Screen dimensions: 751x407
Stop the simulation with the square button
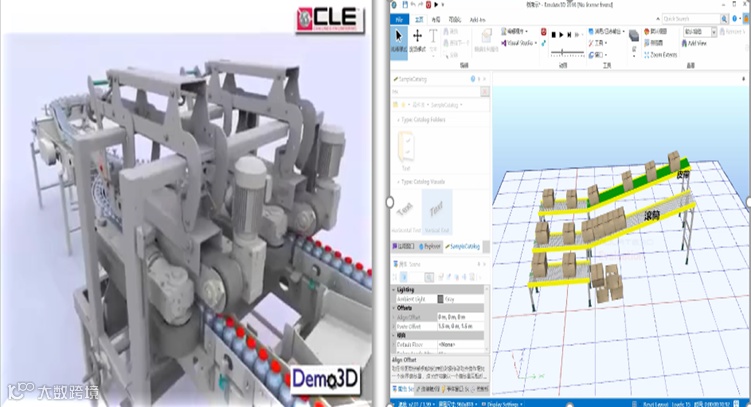[553, 35]
